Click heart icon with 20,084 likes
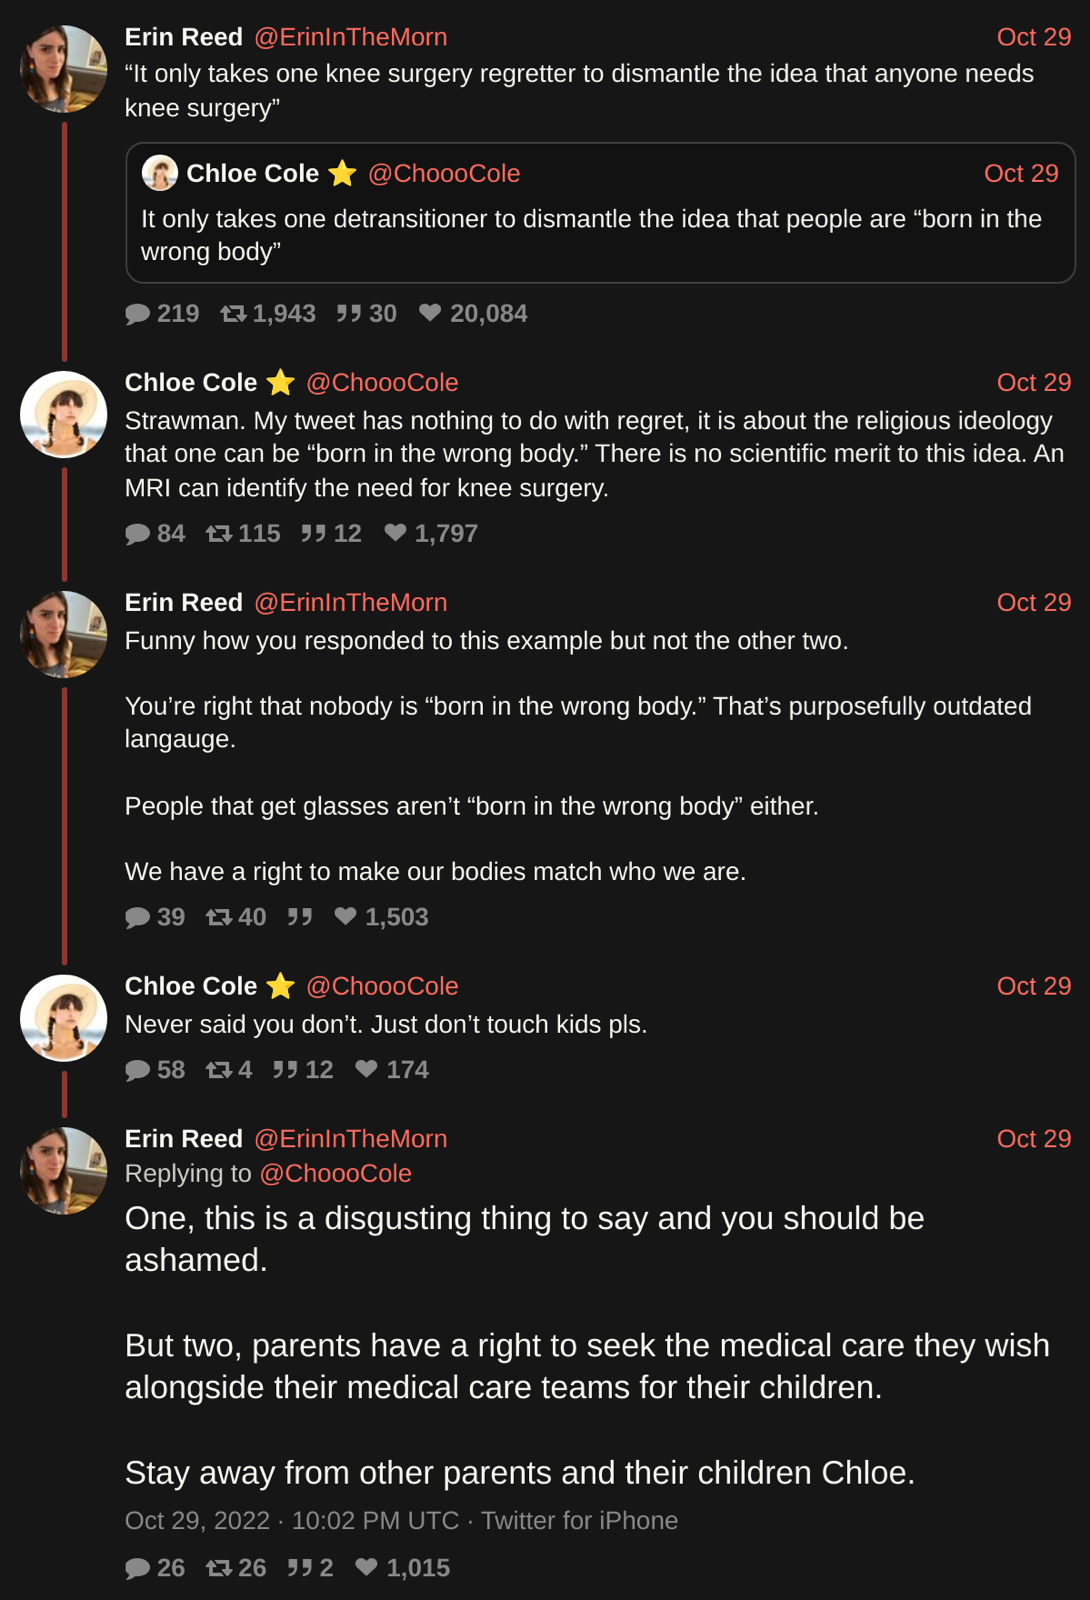 430,313
